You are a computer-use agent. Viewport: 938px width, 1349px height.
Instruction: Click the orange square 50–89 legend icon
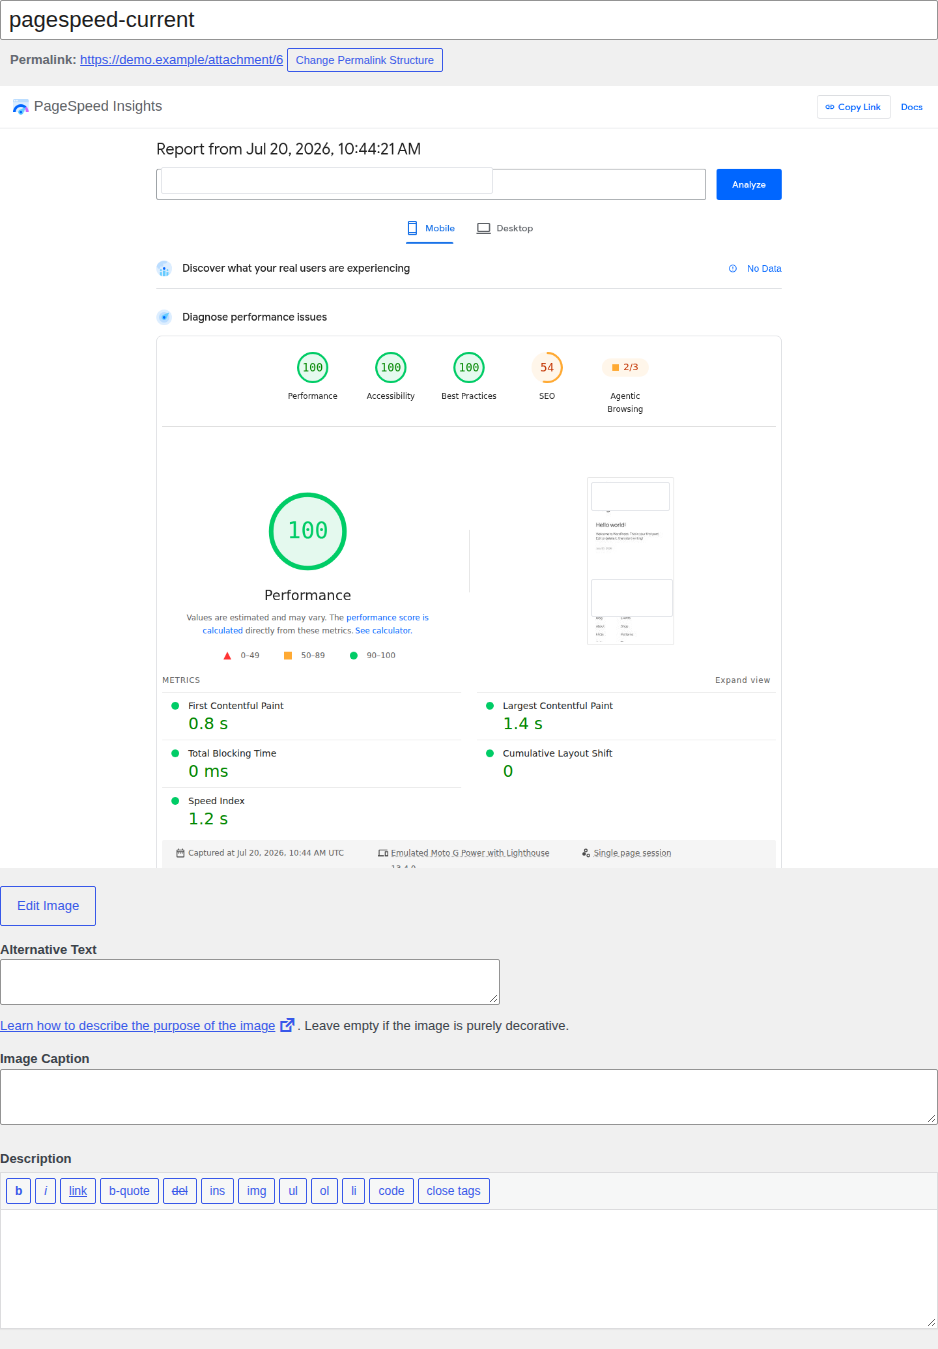click(x=288, y=656)
